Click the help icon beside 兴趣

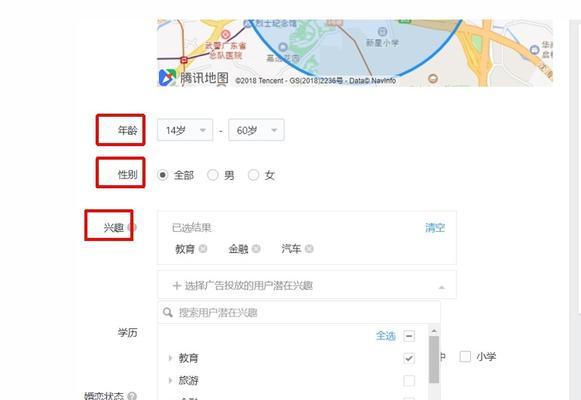coord(132,227)
